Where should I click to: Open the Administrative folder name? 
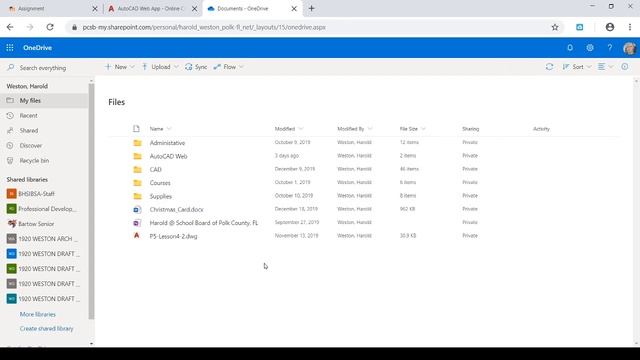tap(167, 143)
